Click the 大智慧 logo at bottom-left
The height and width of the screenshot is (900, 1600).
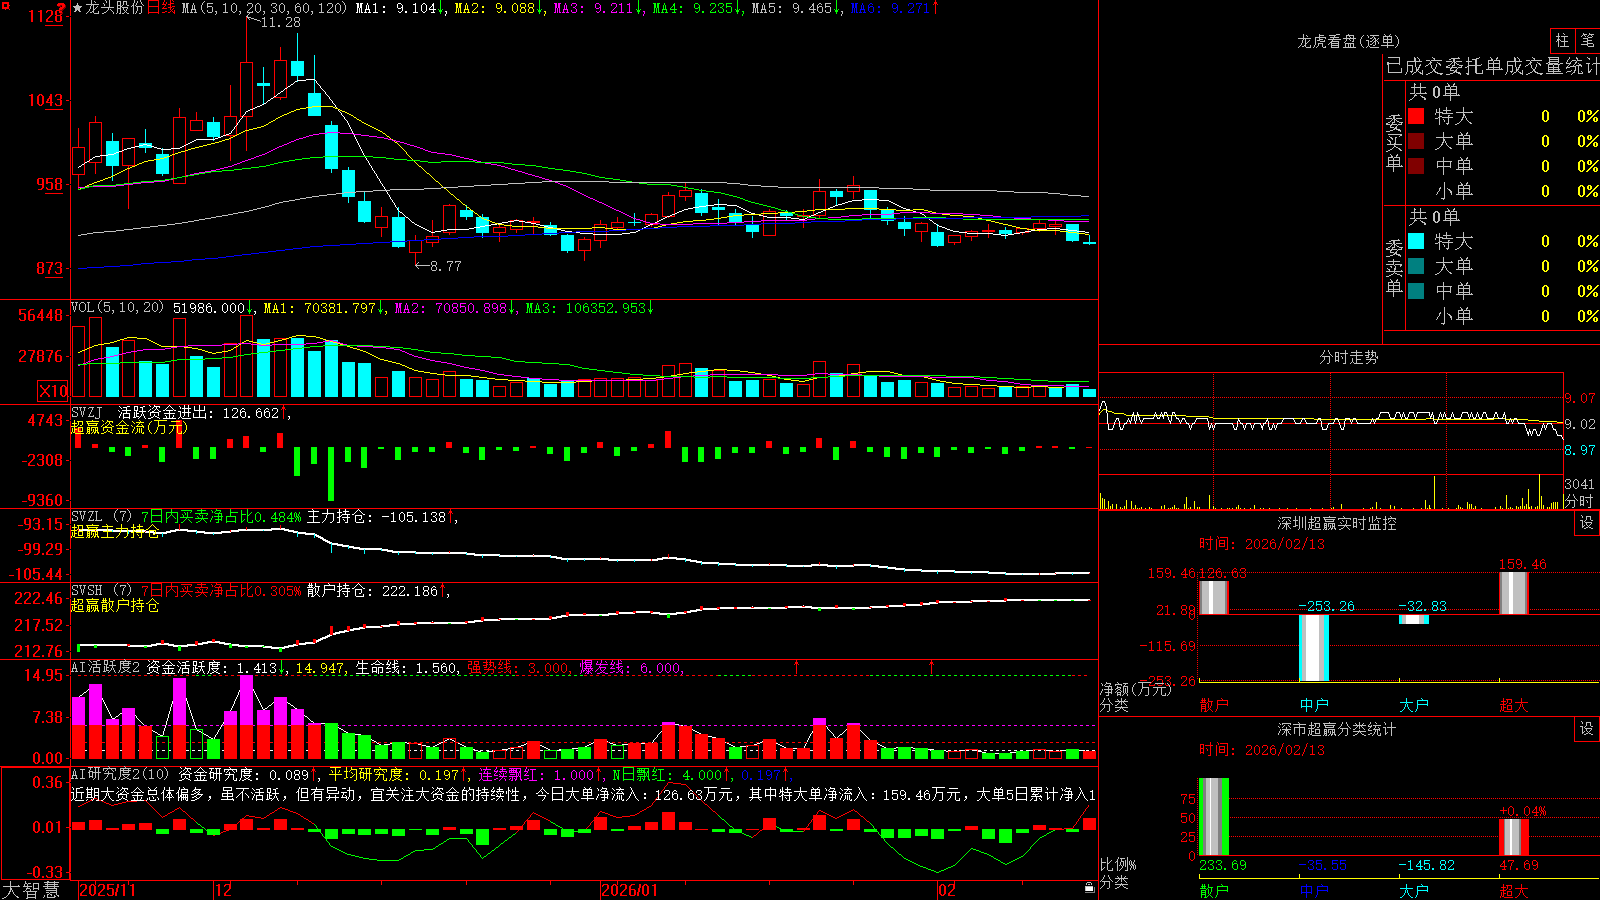(31, 889)
